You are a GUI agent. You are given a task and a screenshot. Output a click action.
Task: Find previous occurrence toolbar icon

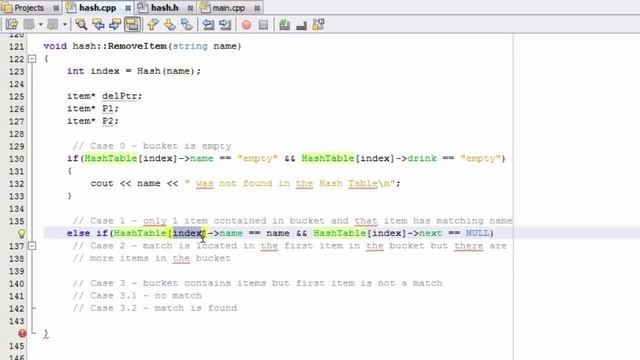coord(98,24)
